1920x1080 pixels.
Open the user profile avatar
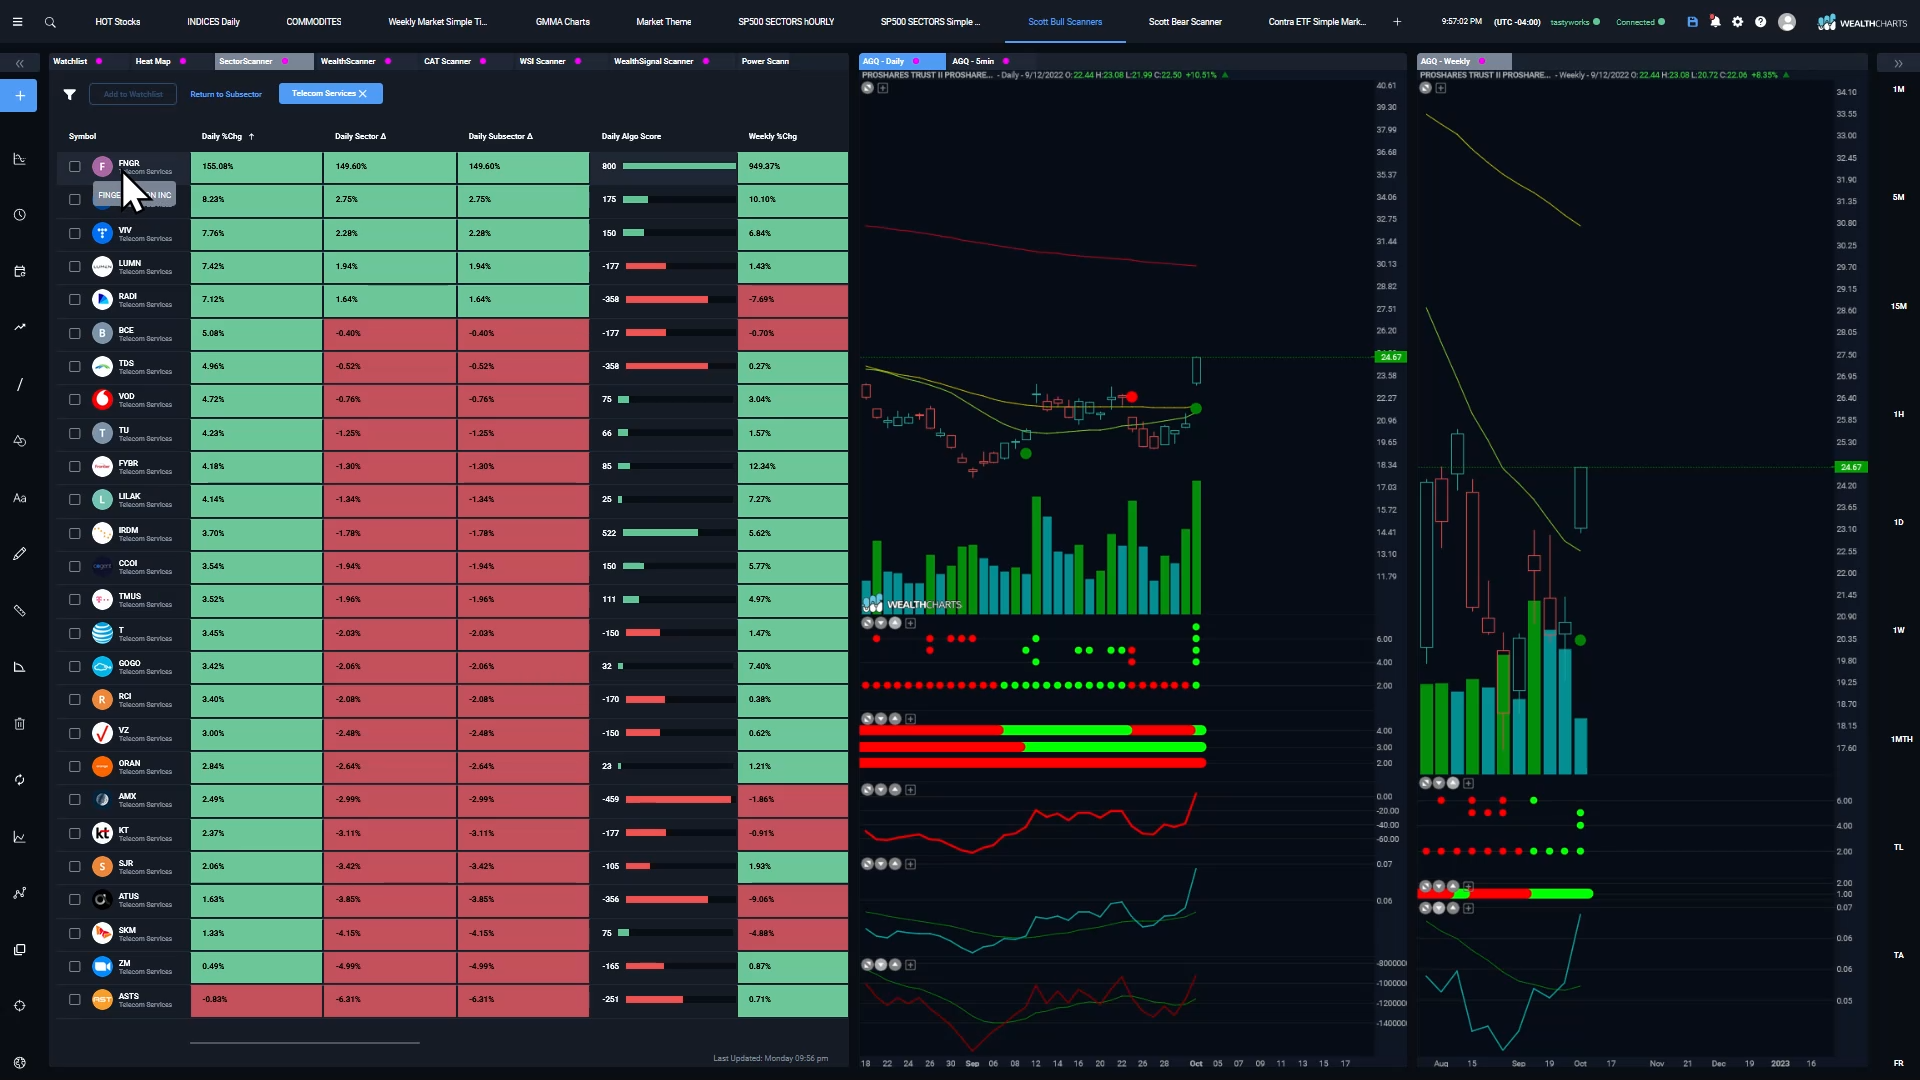(1787, 22)
